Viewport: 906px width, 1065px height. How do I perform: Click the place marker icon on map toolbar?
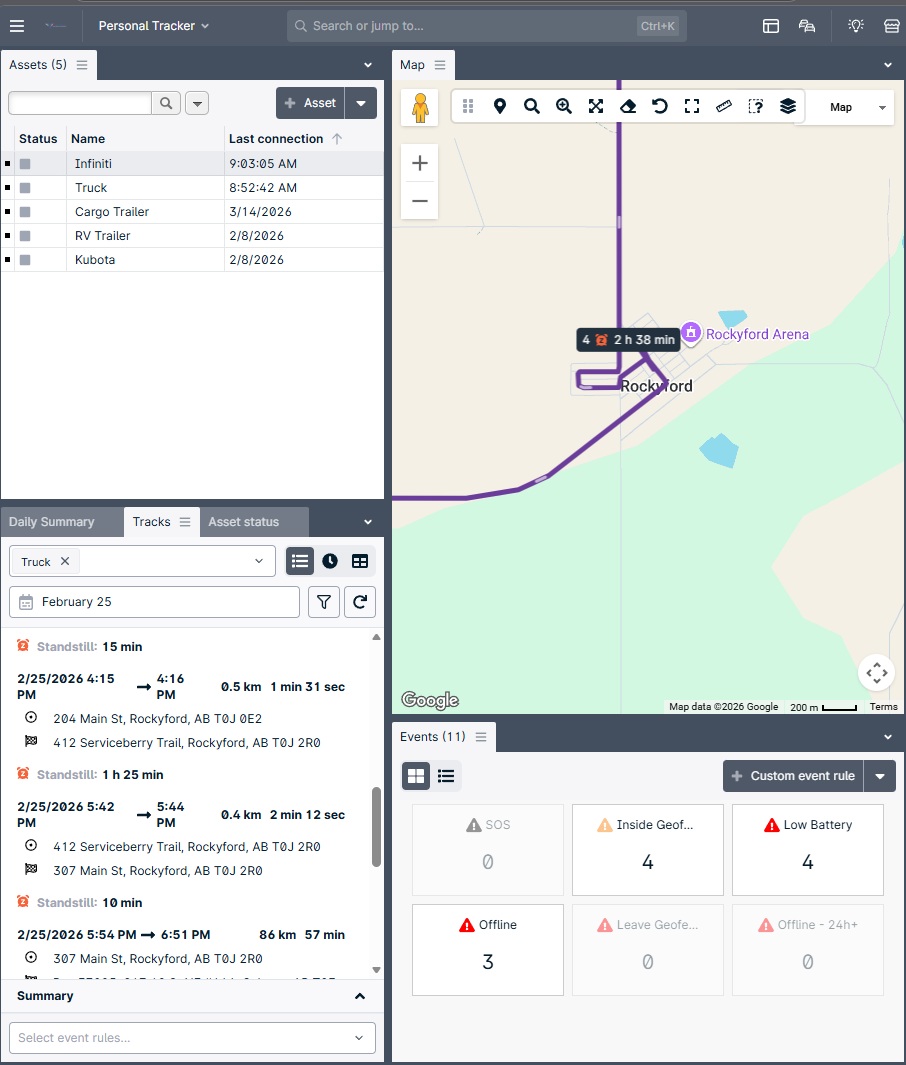(500, 105)
